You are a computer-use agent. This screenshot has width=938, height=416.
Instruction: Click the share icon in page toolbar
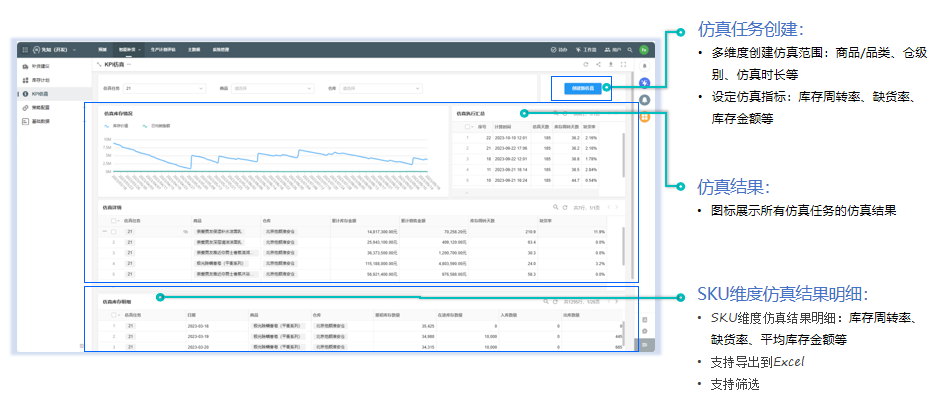(598, 65)
